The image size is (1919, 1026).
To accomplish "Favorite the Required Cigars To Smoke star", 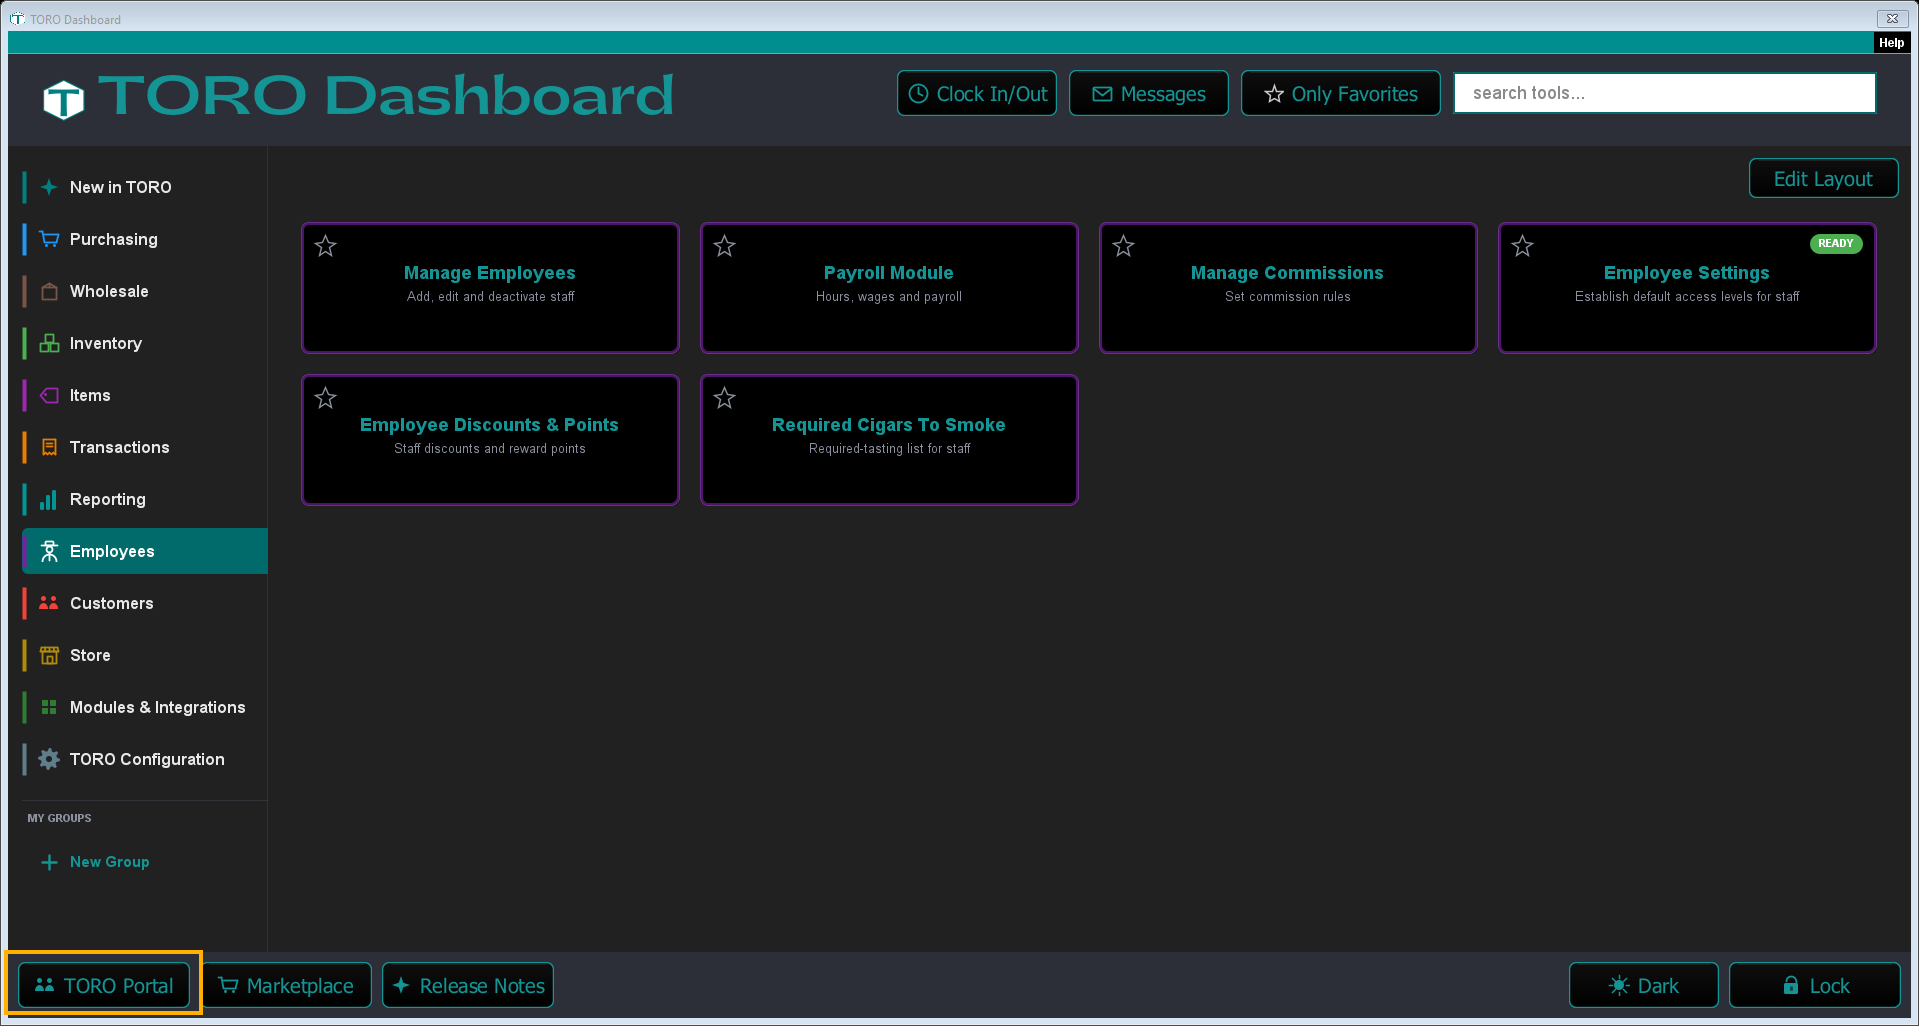I will 725,398.
